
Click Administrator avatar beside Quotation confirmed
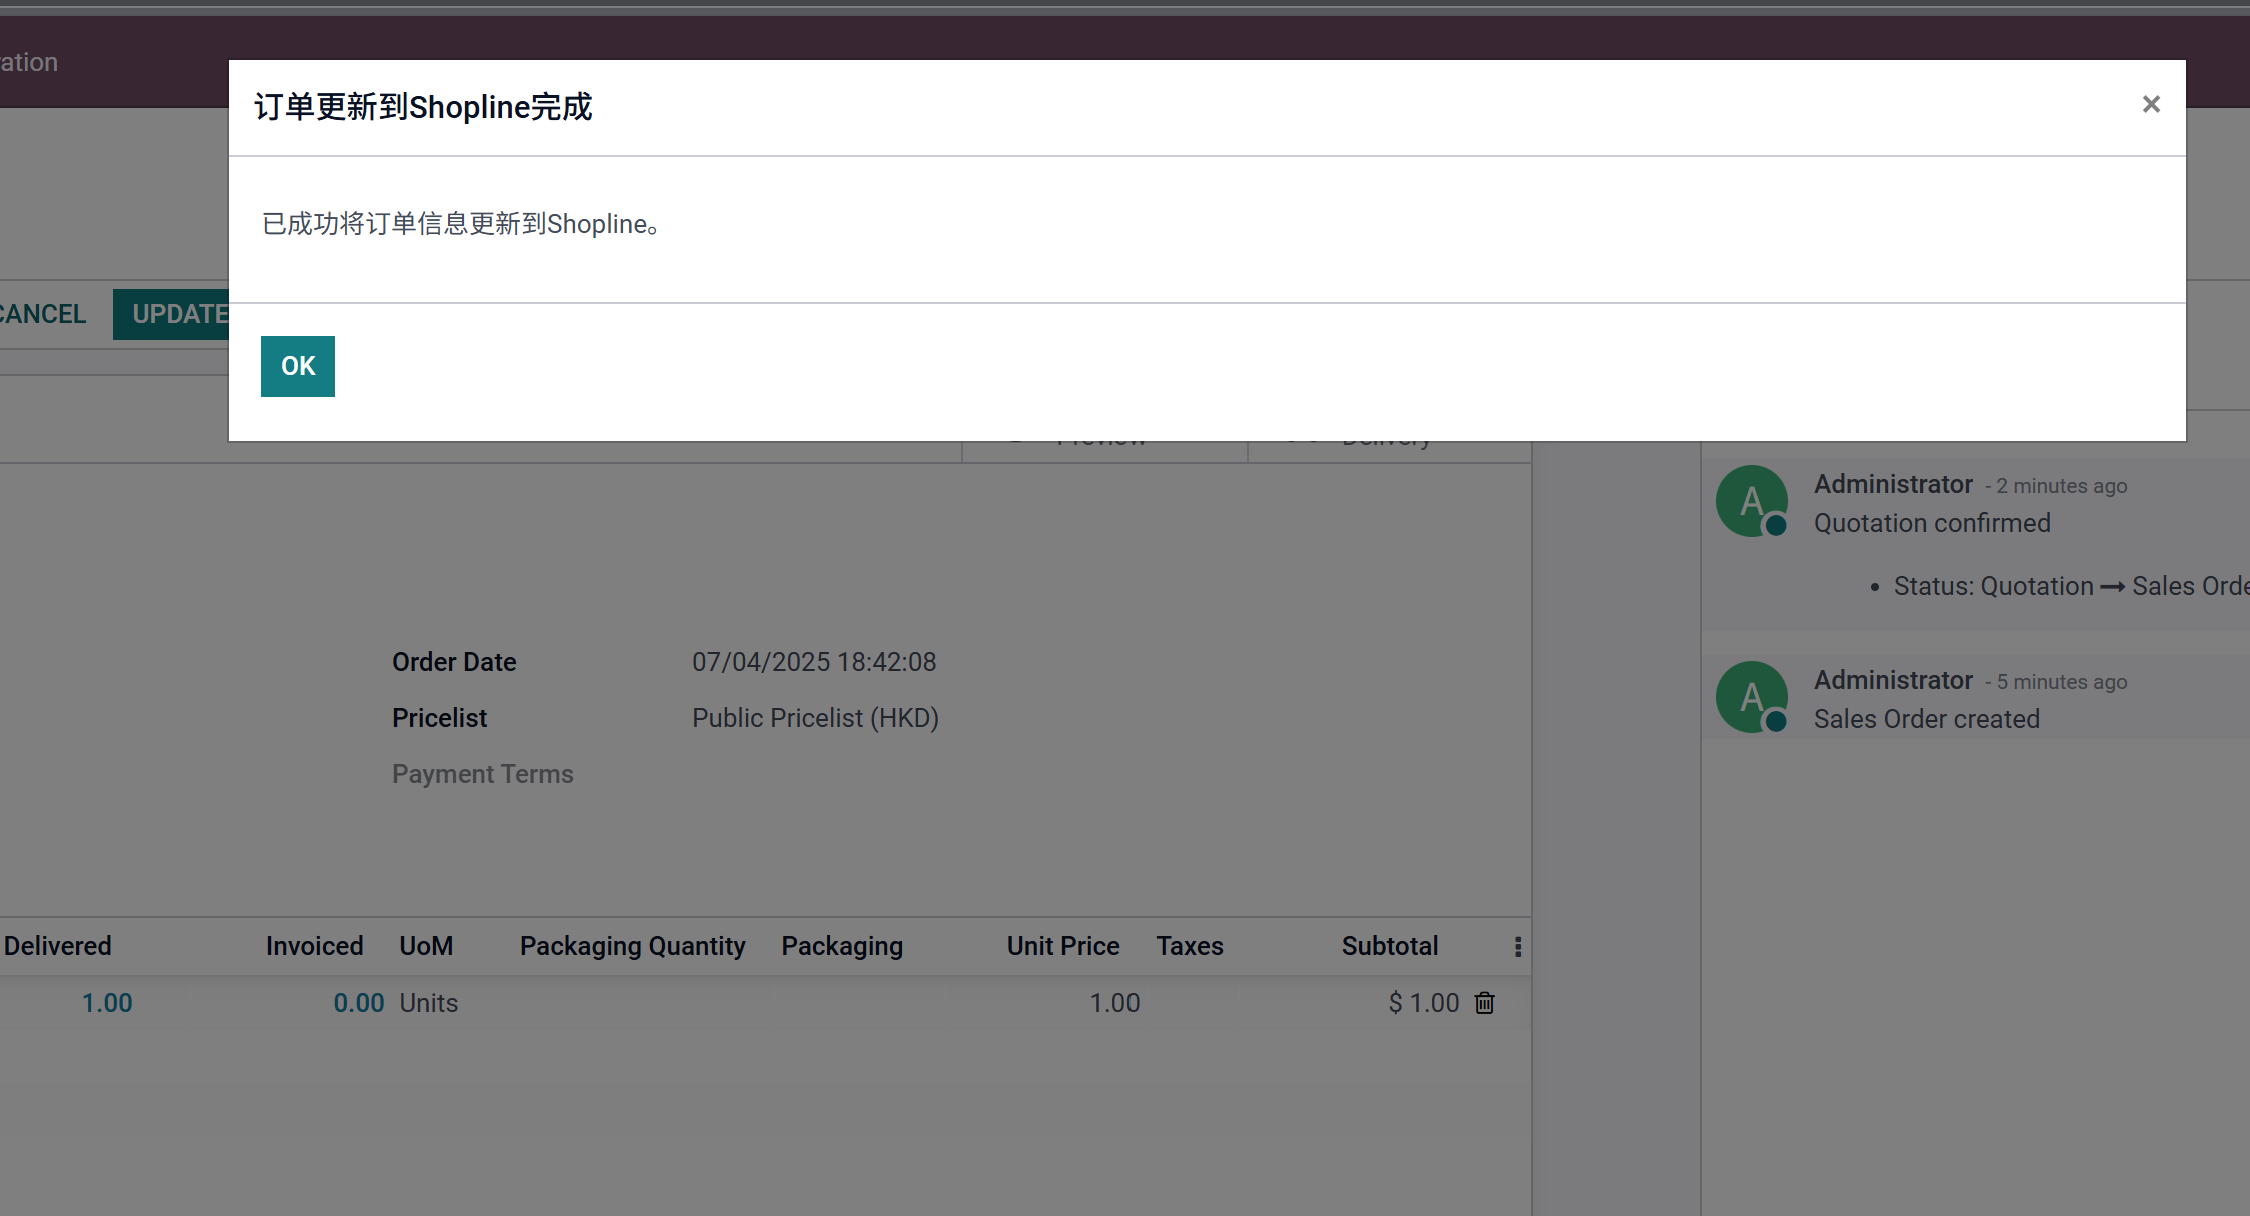tap(1752, 501)
